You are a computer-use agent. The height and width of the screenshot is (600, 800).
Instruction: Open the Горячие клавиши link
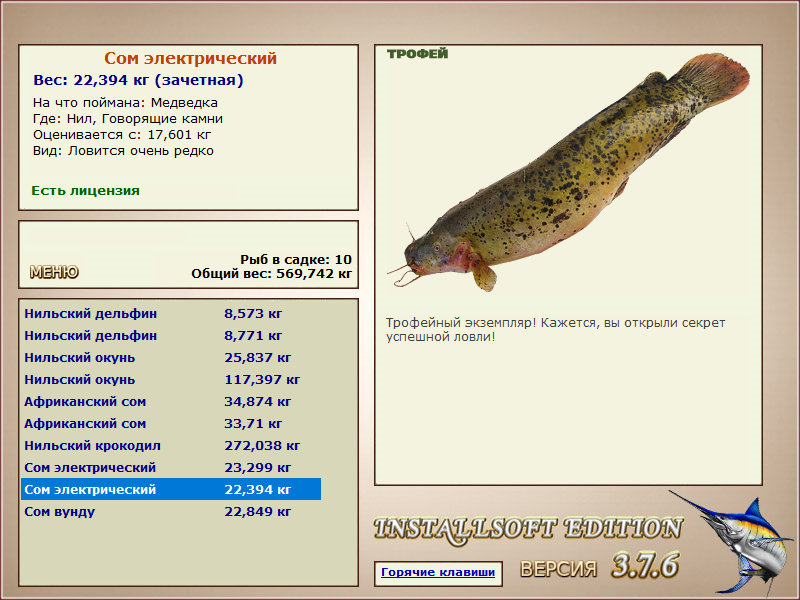point(438,572)
